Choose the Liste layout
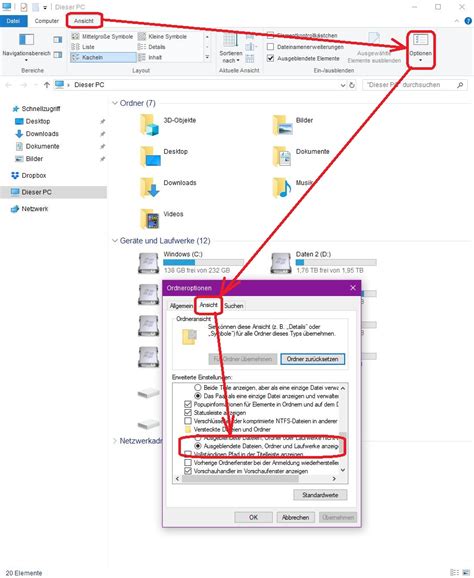474x578 pixels. (83, 47)
